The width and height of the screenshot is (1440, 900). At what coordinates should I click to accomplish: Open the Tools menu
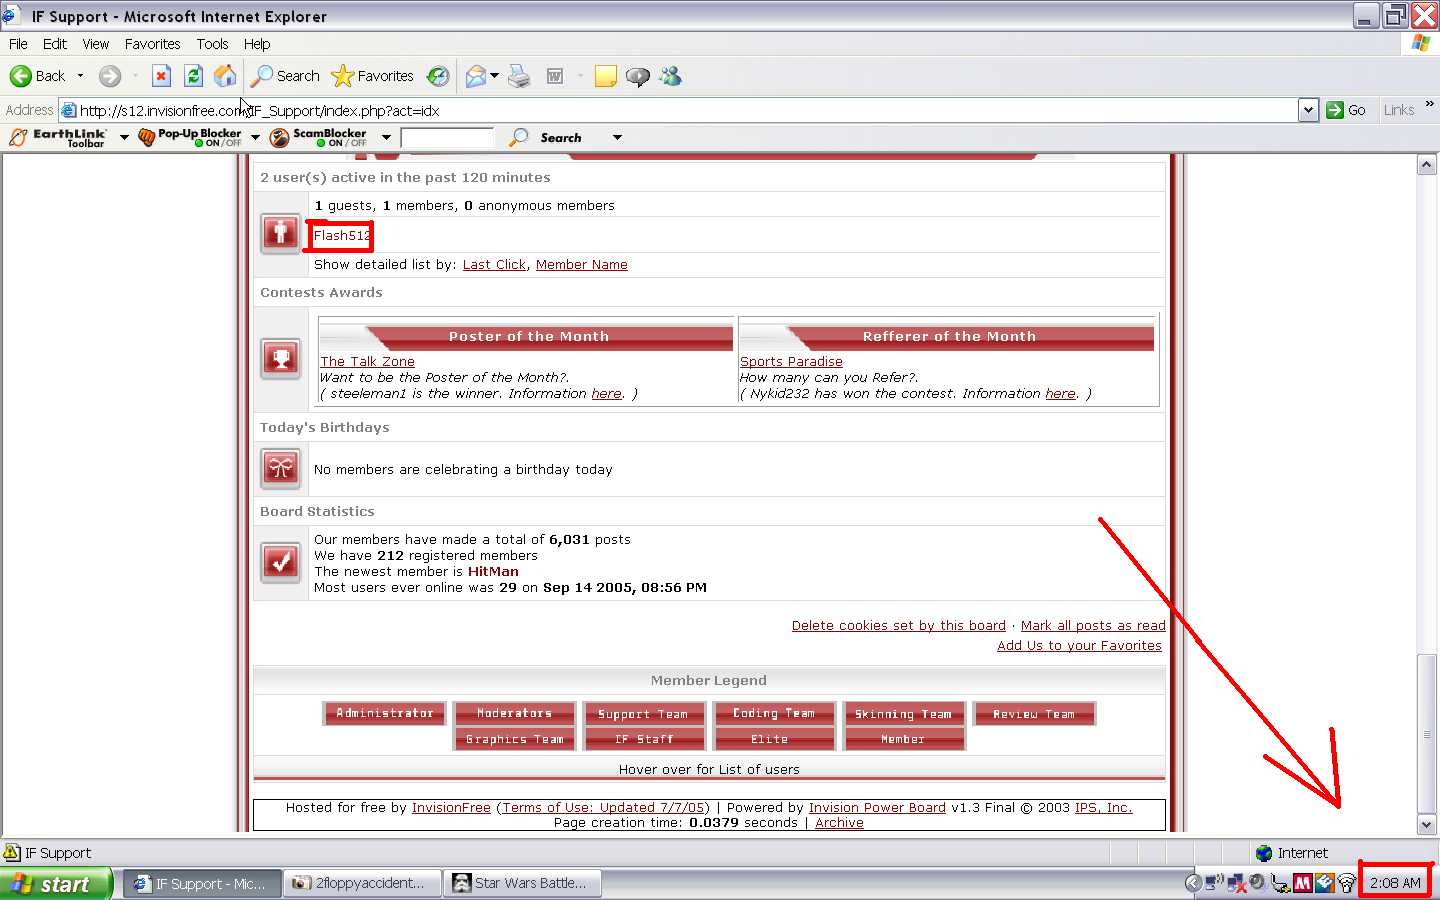[212, 44]
